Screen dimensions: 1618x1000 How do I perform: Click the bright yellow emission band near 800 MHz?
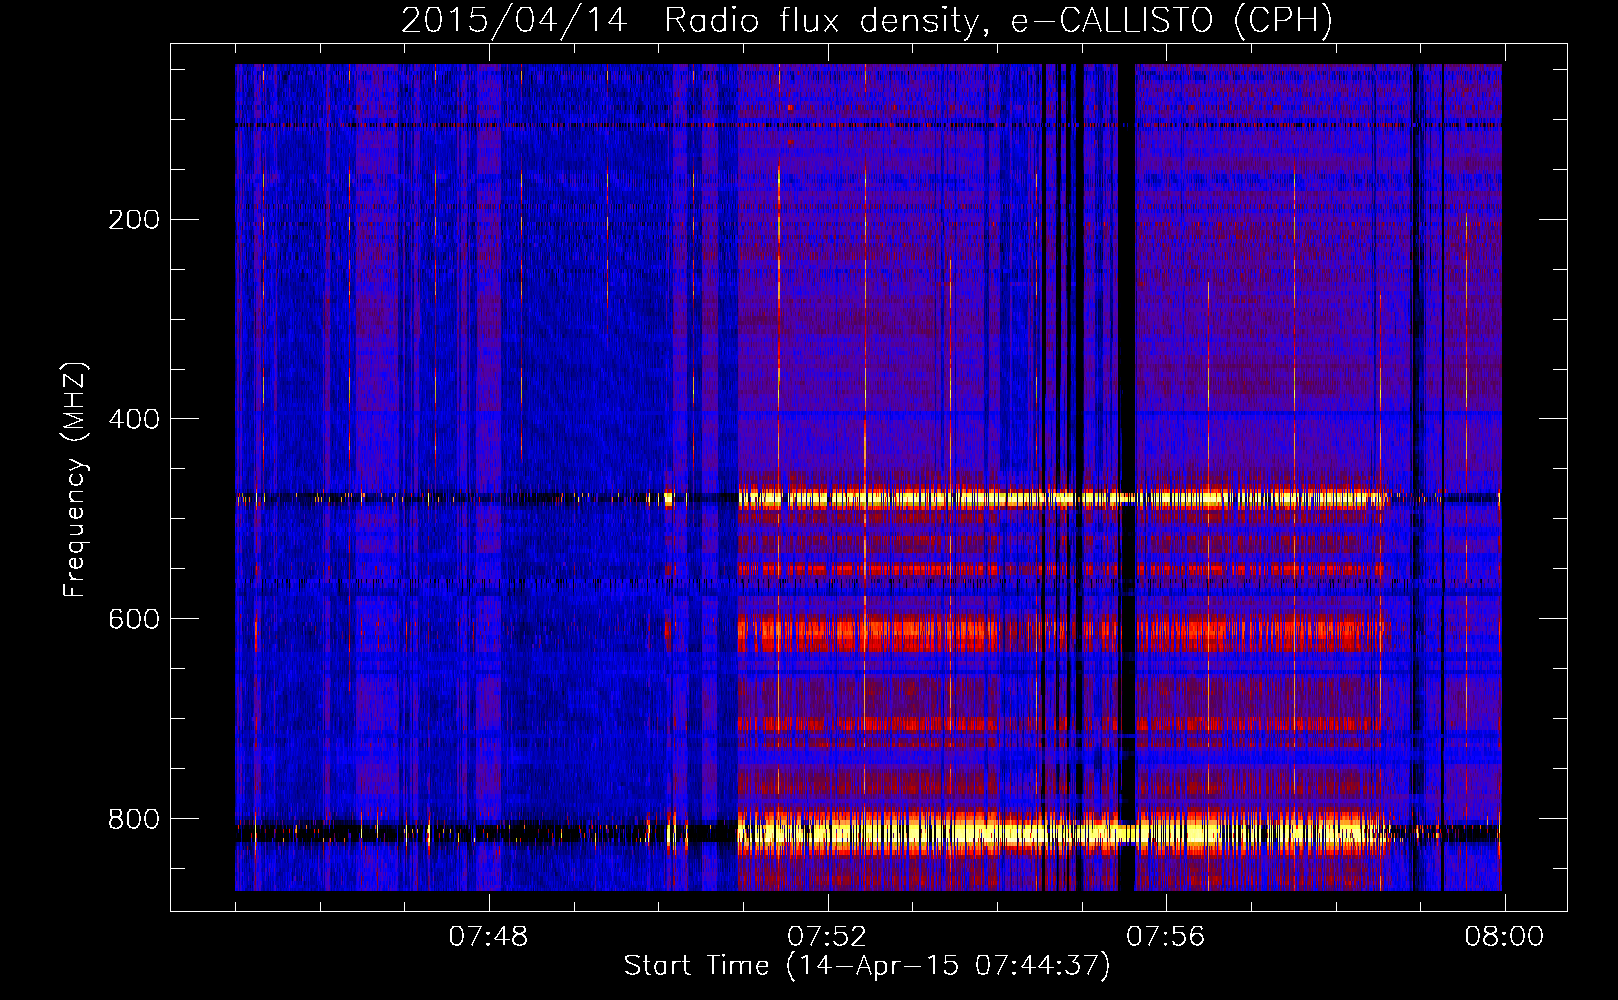[x=1063, y=831]
